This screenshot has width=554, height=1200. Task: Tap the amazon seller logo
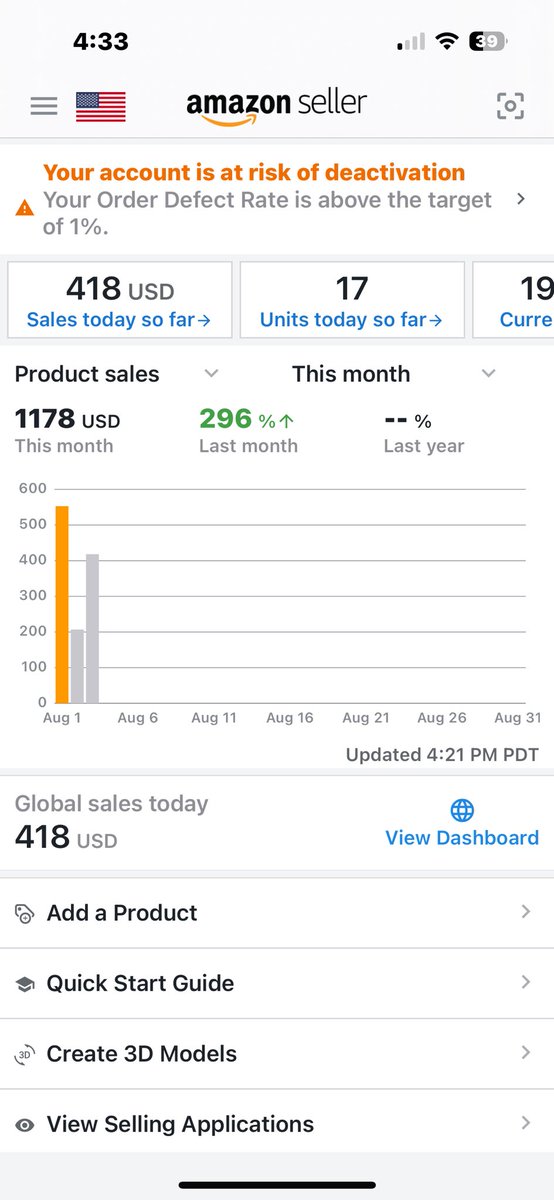(x=277, y=106)
